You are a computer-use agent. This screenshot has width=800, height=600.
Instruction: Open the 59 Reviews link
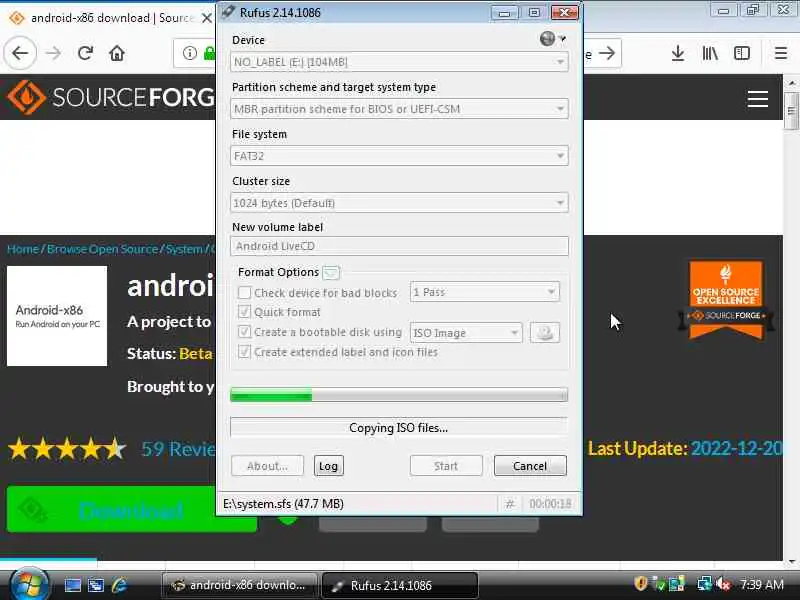click(178, 449)
